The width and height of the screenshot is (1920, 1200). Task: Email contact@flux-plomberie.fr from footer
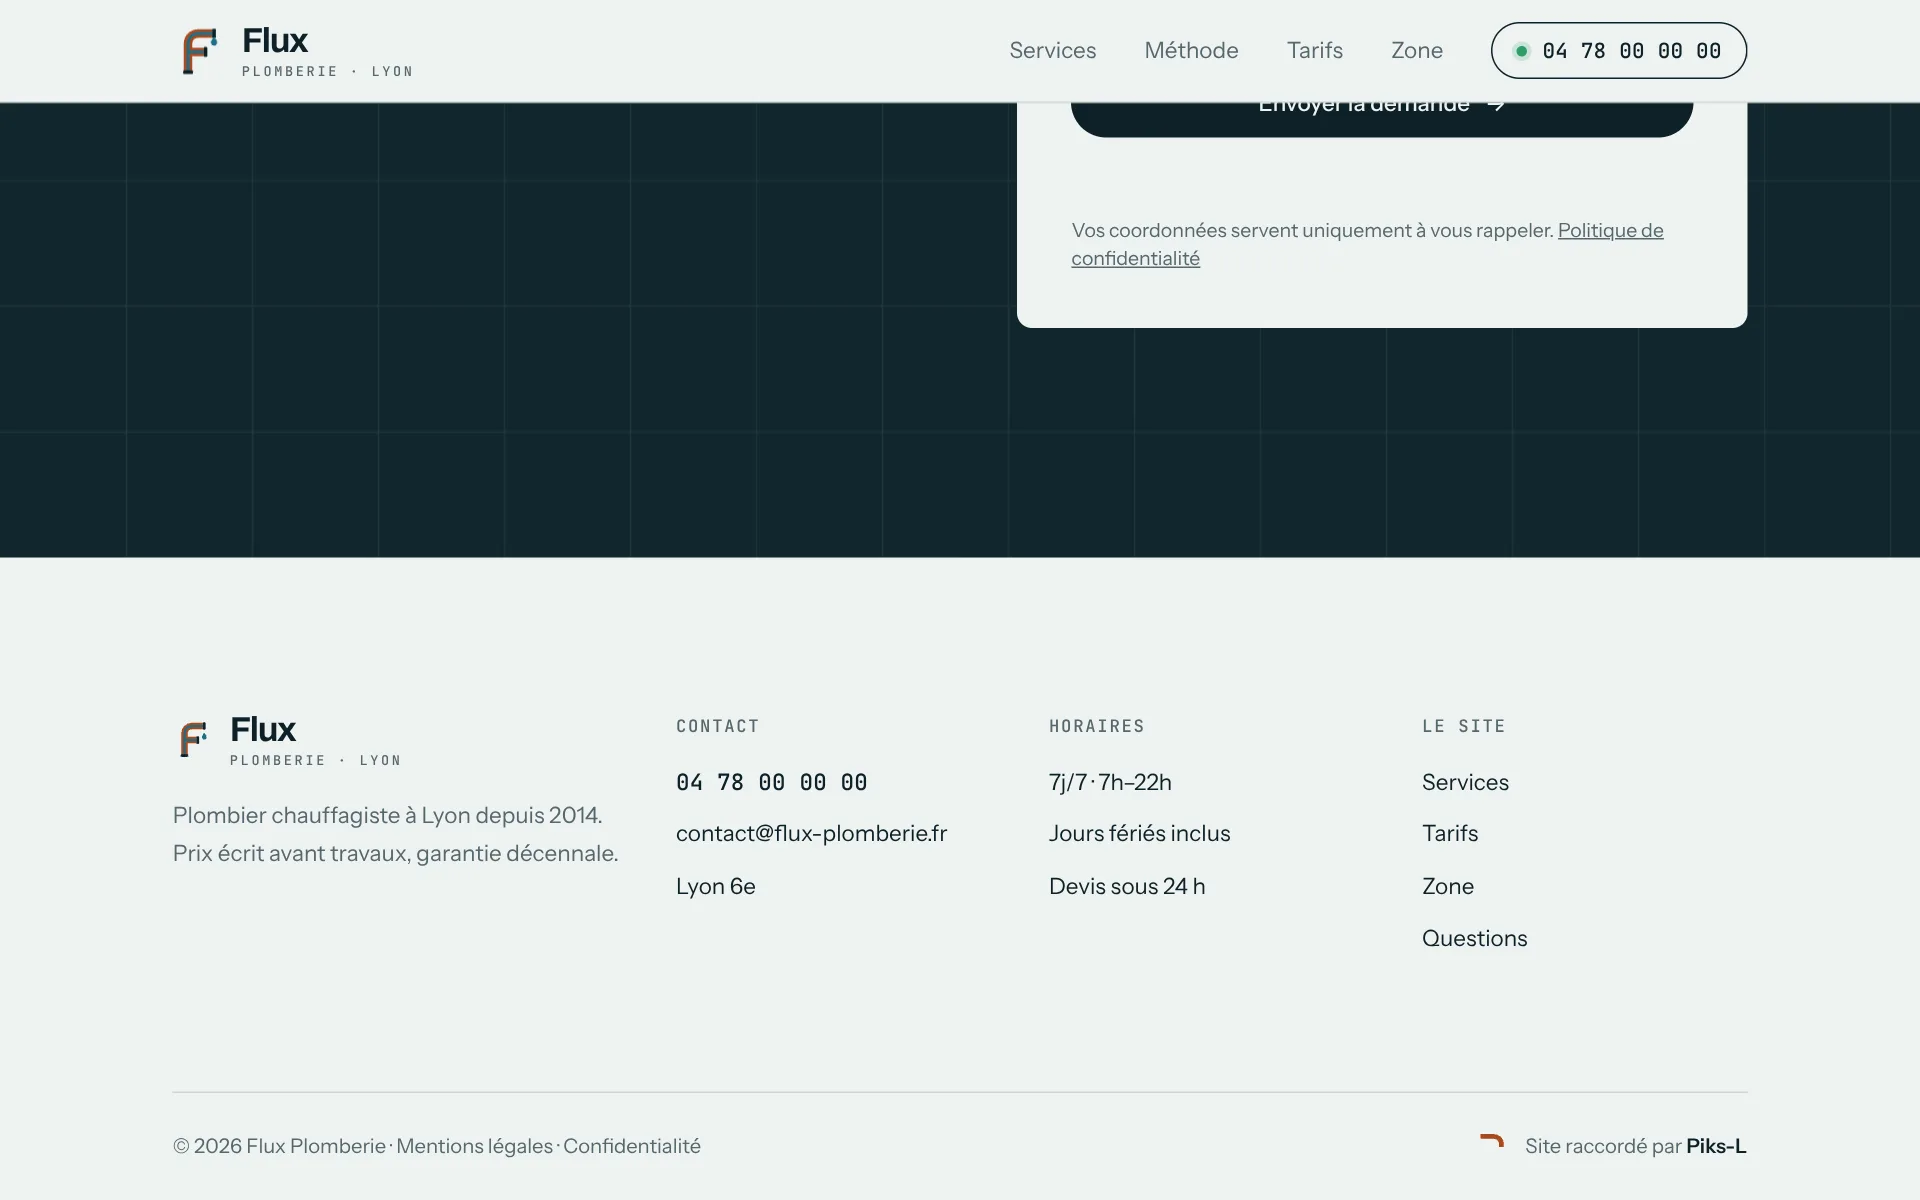point(811,833)
